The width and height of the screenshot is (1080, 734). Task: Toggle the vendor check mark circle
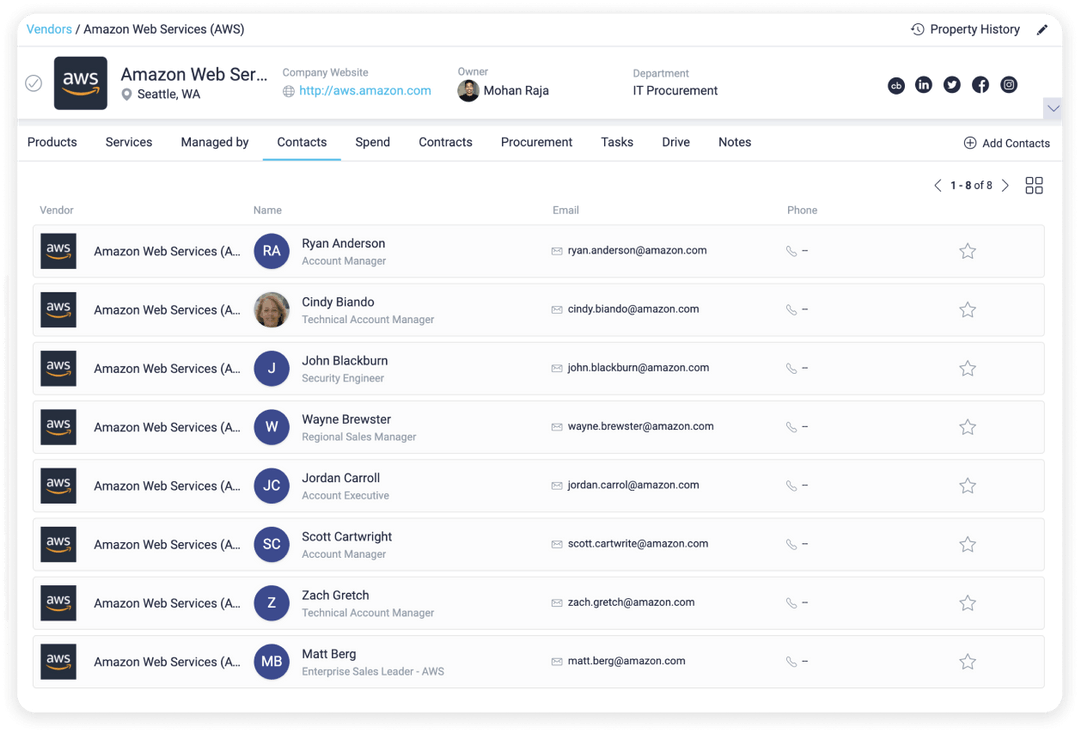pyautogui.click(x=34, y=83)
